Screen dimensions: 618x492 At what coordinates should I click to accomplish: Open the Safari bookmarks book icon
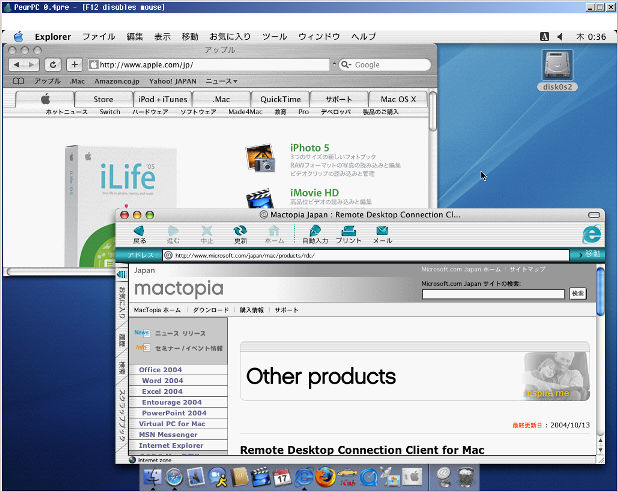click(19, 81)
